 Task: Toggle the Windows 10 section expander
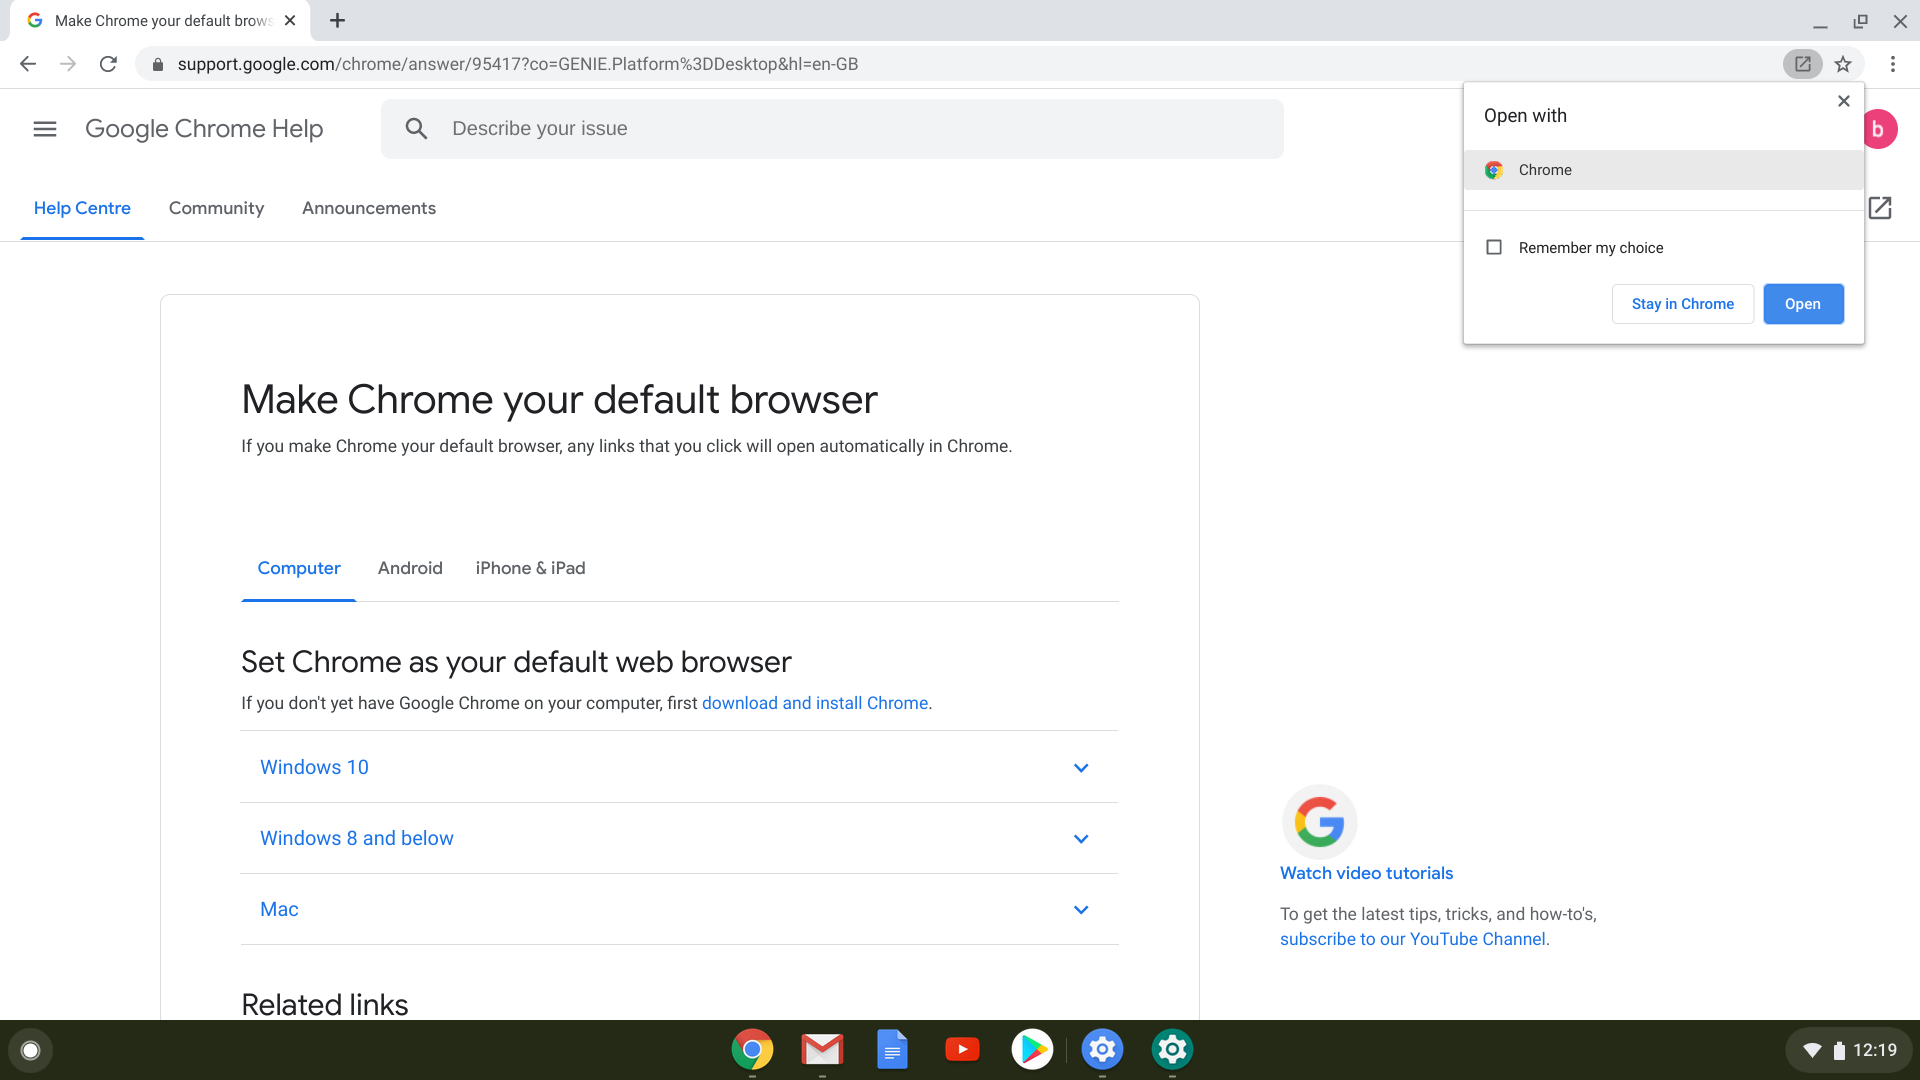pos(1081,767)
